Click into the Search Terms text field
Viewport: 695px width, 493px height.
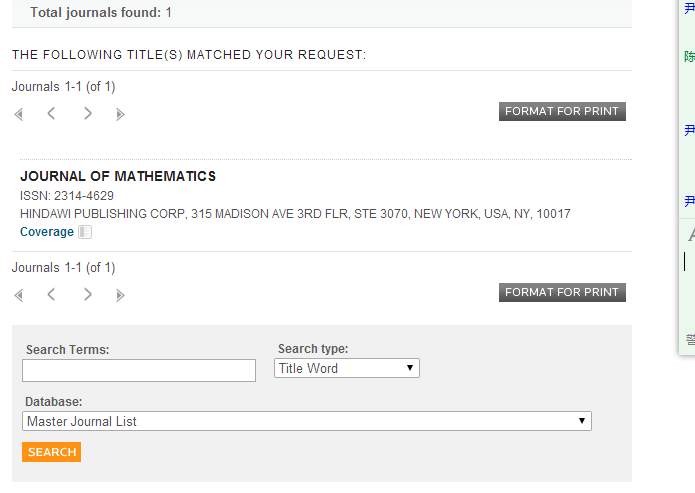[139, 371]
